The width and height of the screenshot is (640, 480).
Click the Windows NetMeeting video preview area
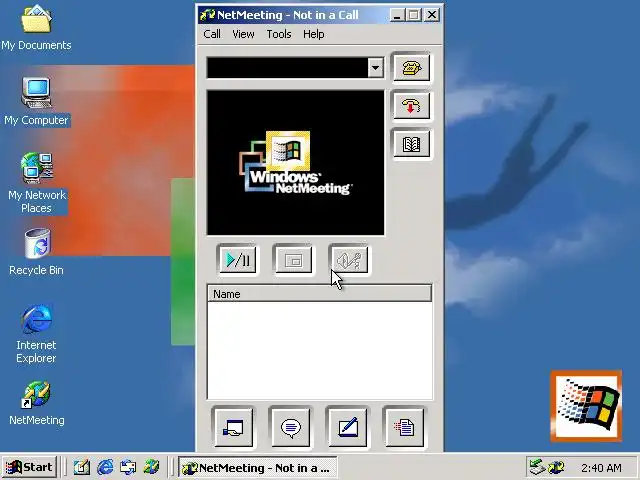coord(296,163)
